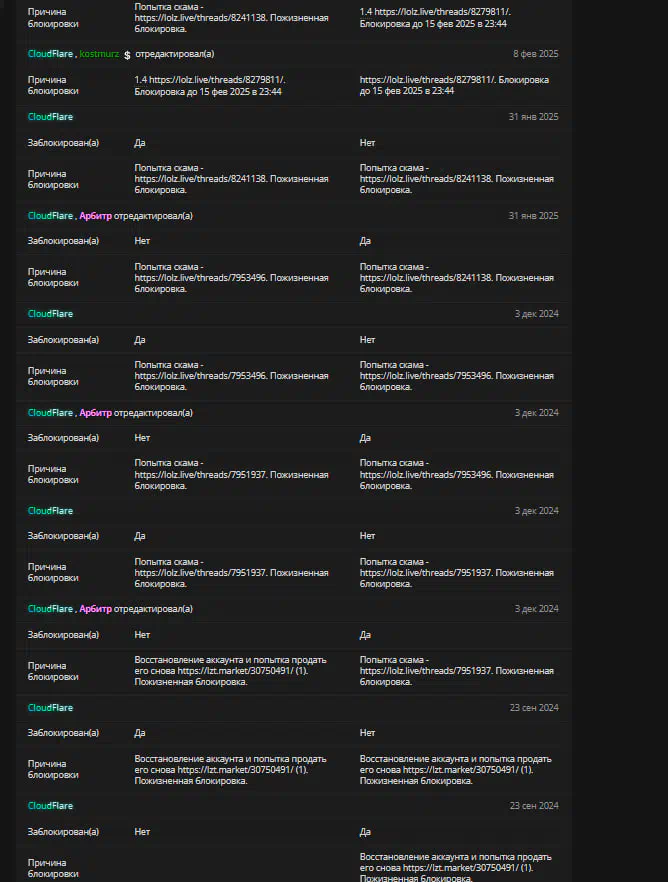Open the threads/7951937 link beside the Восстановление аккаунта reason
Screen dimensions: 668x882
[425, 671]
